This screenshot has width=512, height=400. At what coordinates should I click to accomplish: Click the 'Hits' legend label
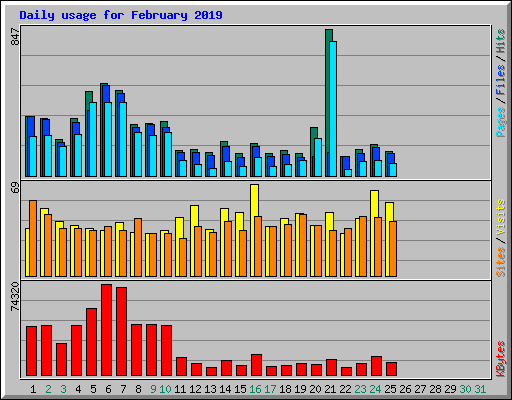(501, 41)
